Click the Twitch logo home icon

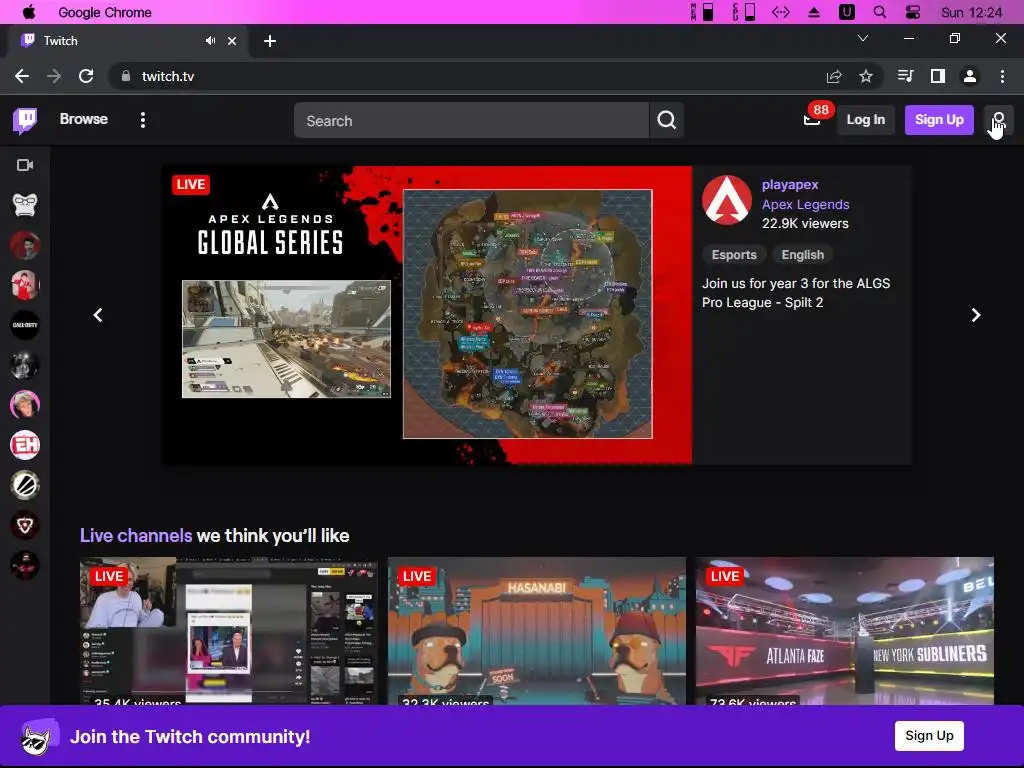click(25, 120)
